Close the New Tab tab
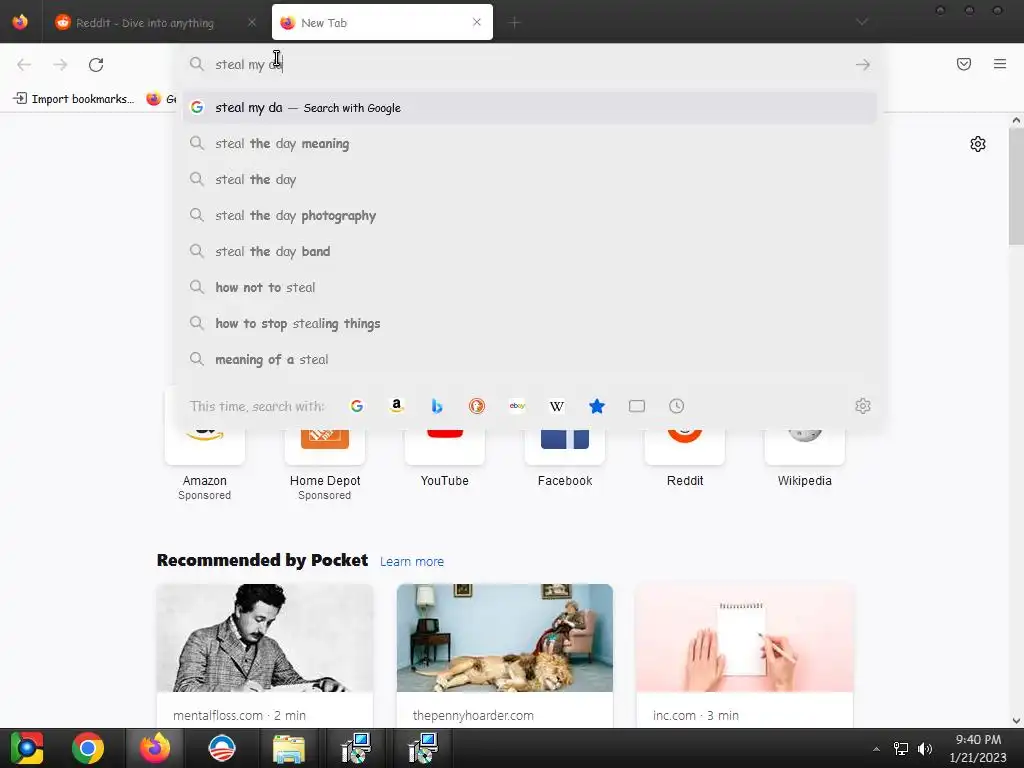This screenshot has width=1024, height=768. point(477,22)
